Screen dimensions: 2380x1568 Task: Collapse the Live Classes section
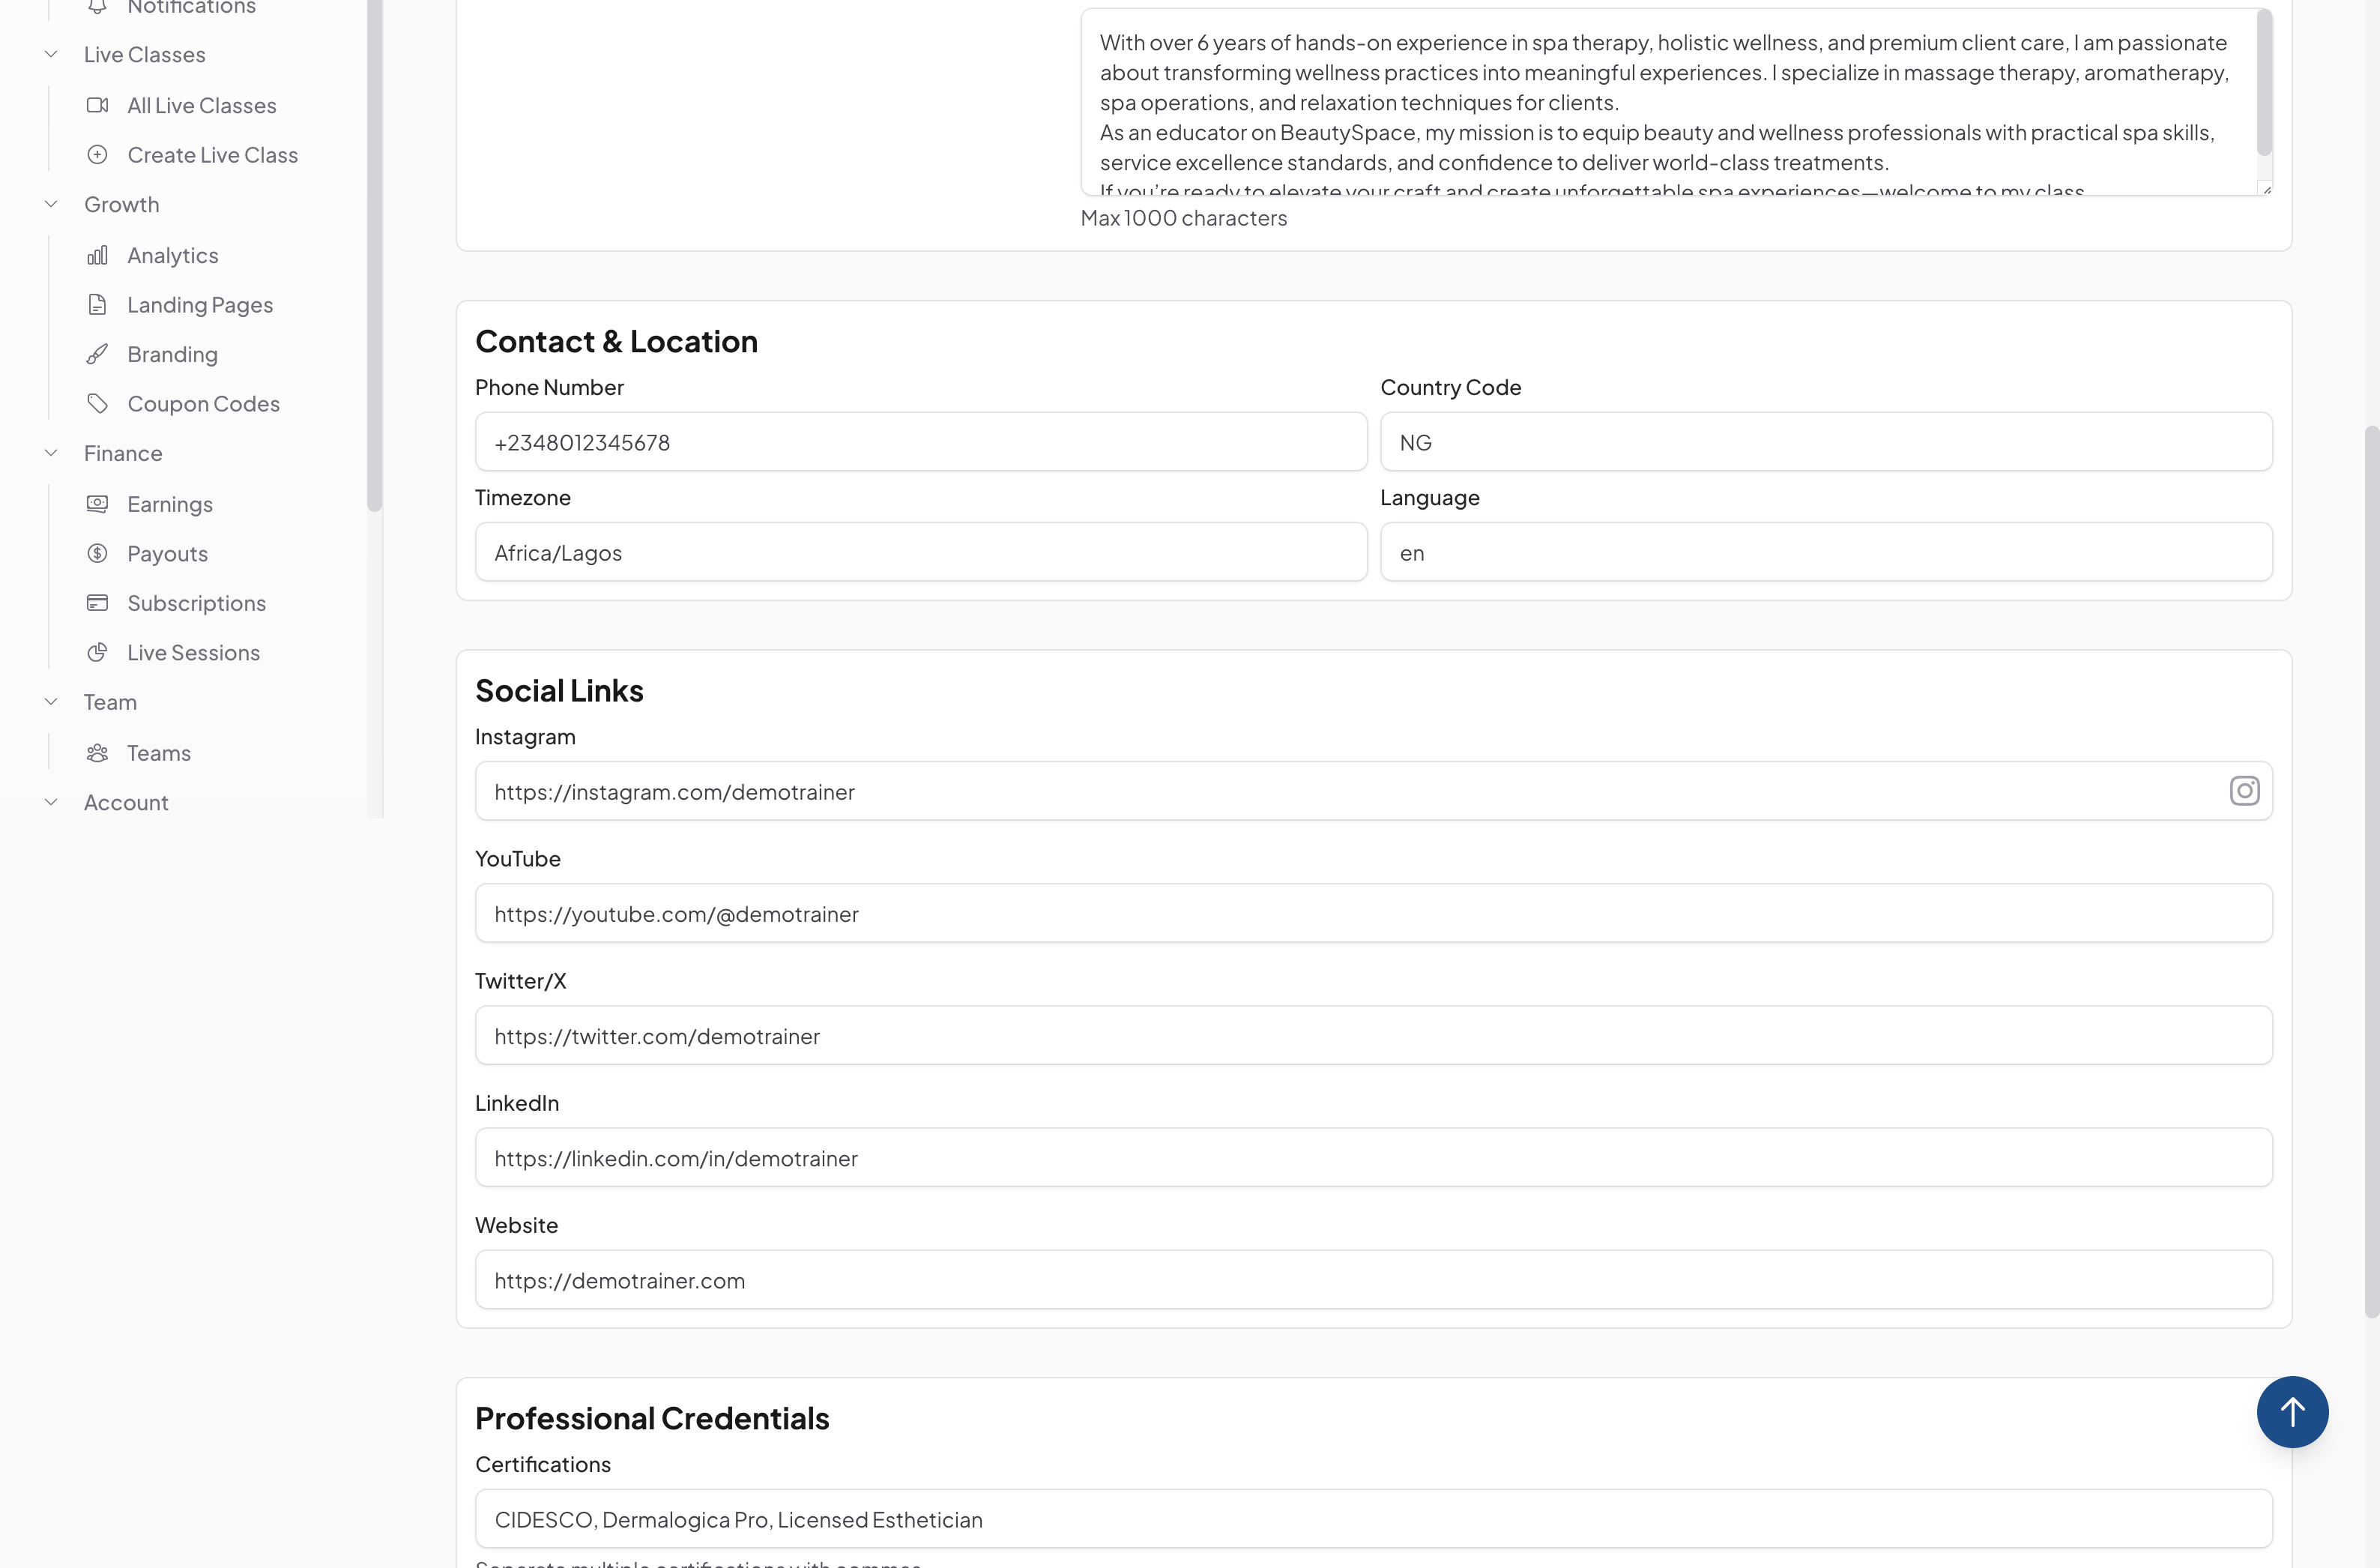tap(51, 54)
